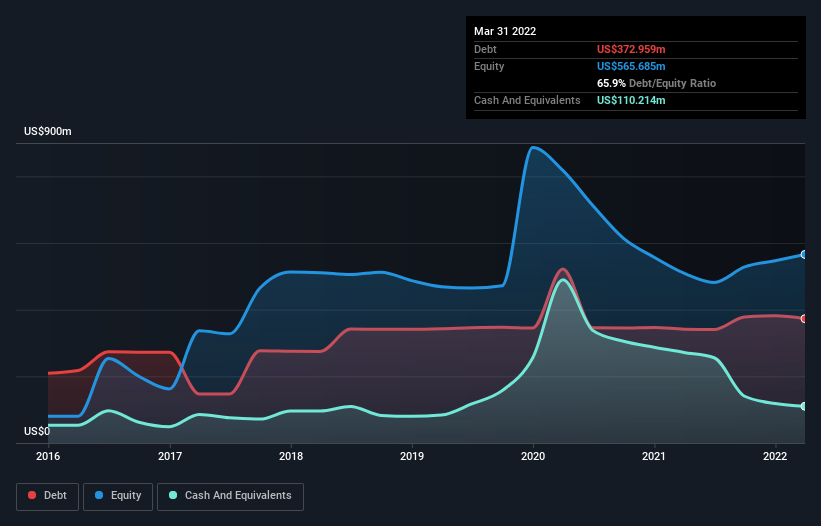Image resolution: width=821 pixels, height=526 pixels.
Task: Click the Debt label in the tooltip
Action: tap(485, 49)
